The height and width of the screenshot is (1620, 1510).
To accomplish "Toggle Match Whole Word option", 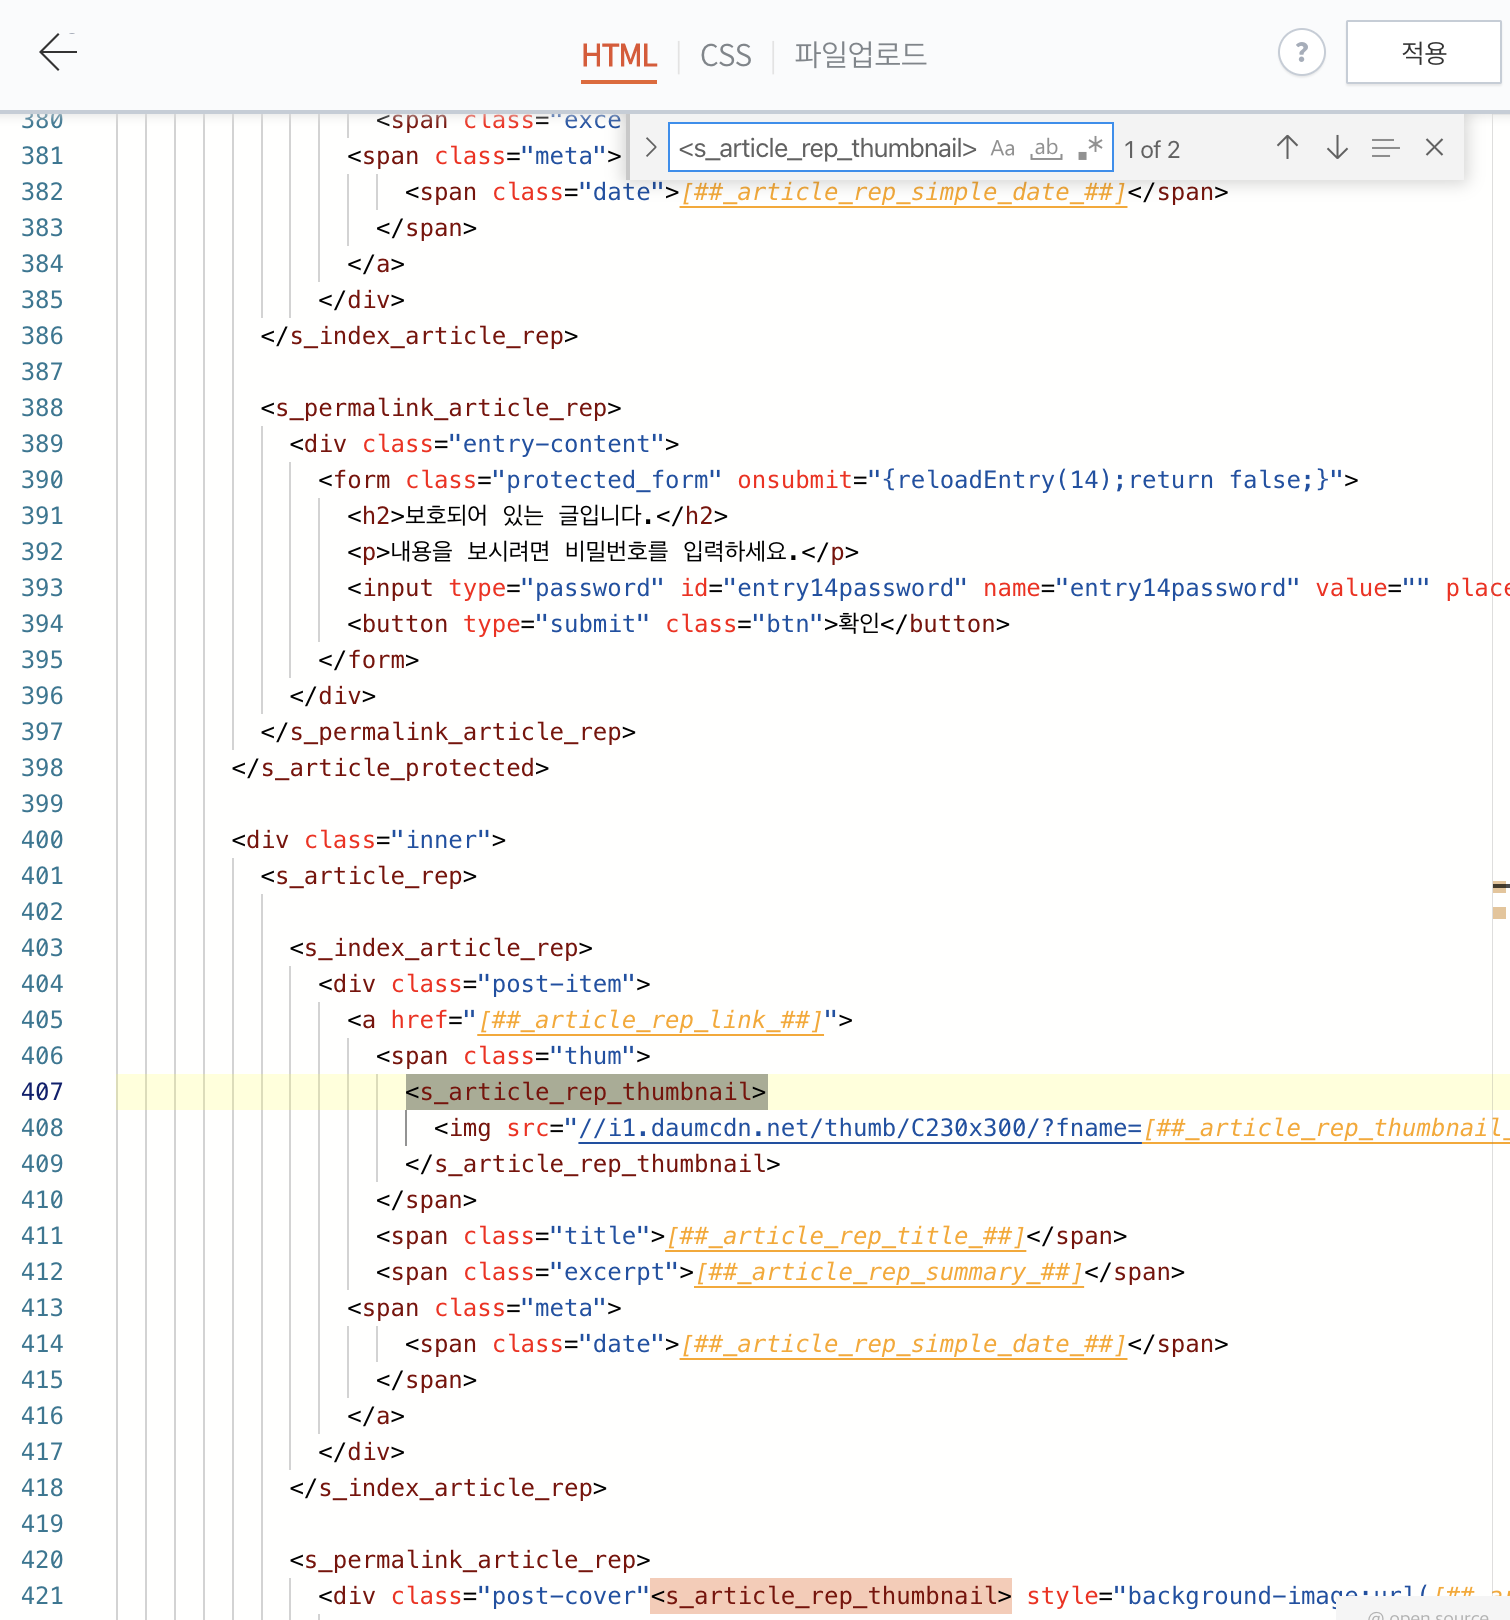I will tap(1046, 149).
